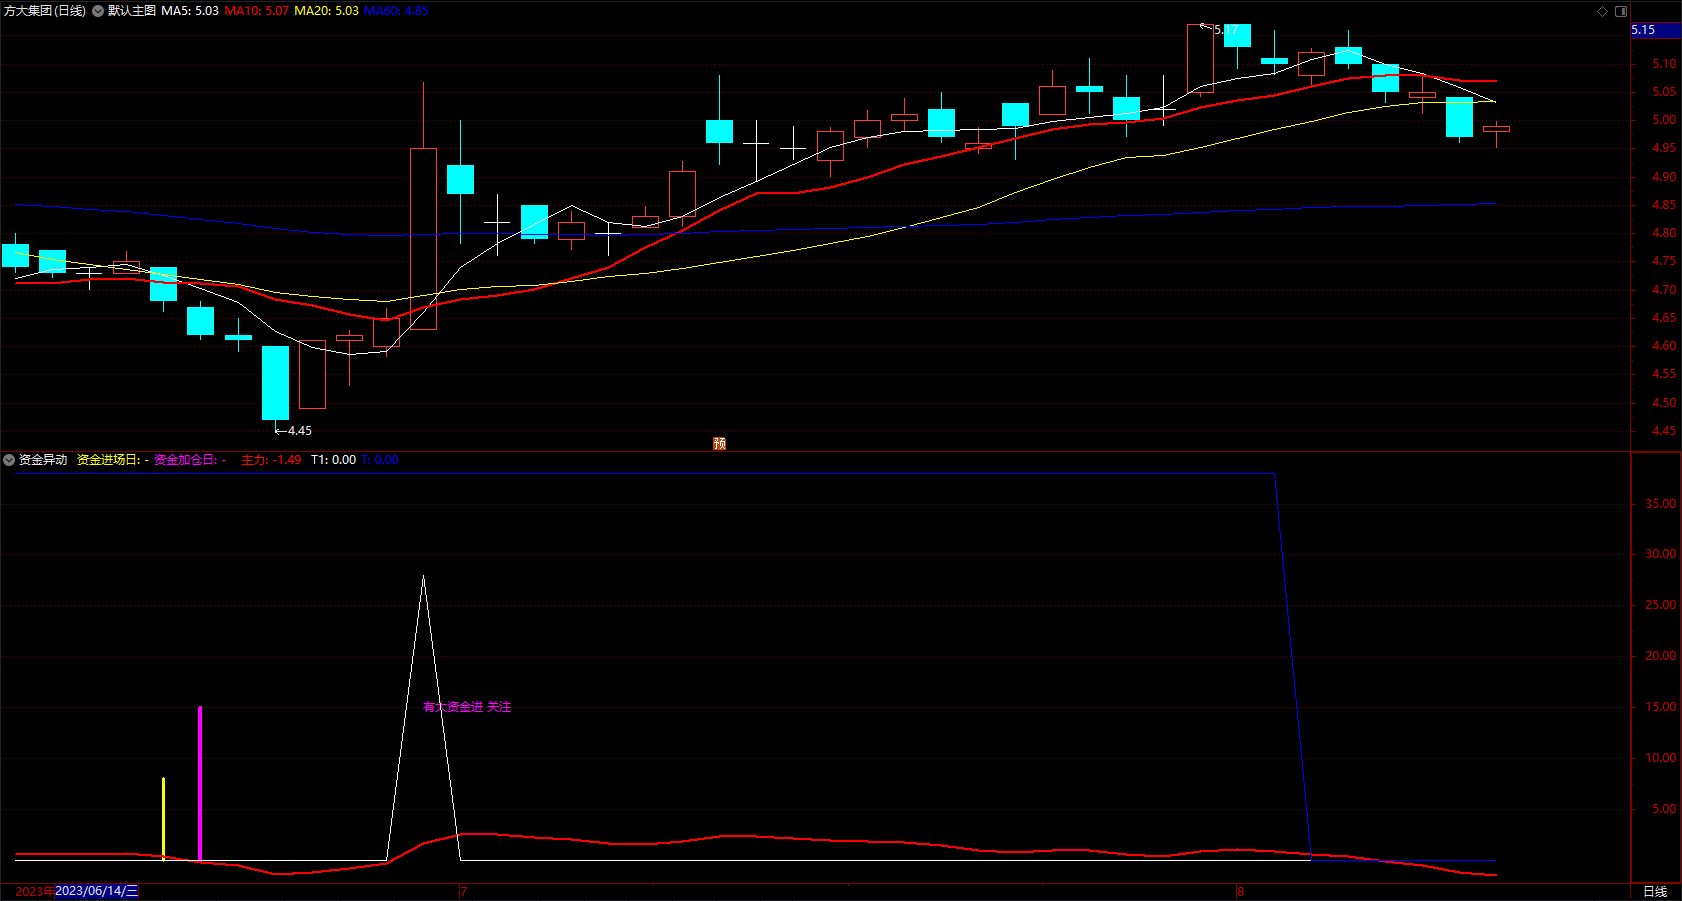Screen dimensions: 1682x901
Task: Click the 日线 period button at bottom right
Action: coord(1655,891)
